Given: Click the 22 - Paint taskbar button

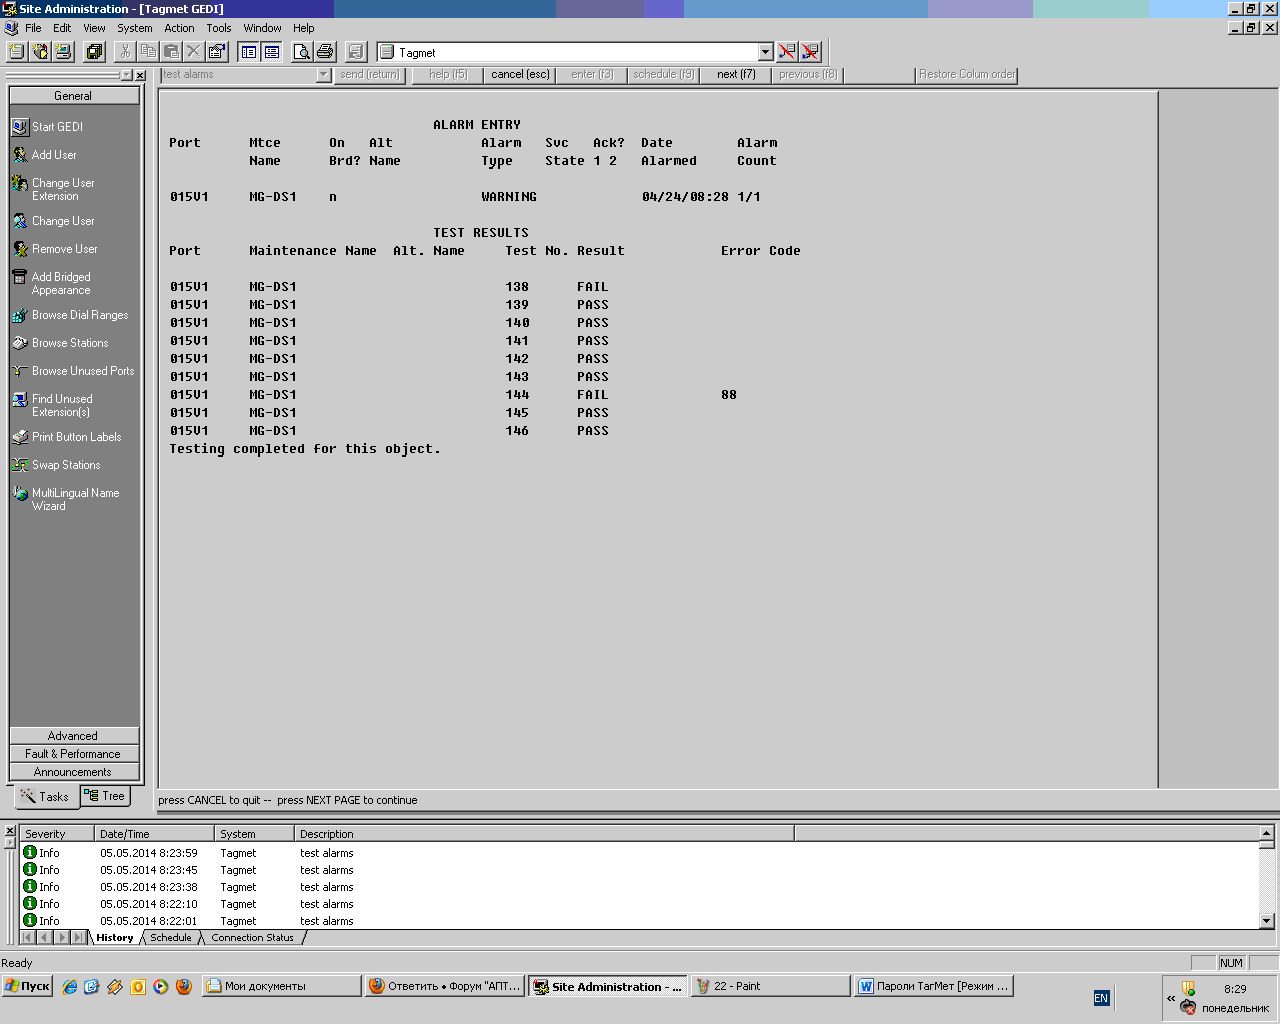Looking at the screenshot, I should [770, 986].
